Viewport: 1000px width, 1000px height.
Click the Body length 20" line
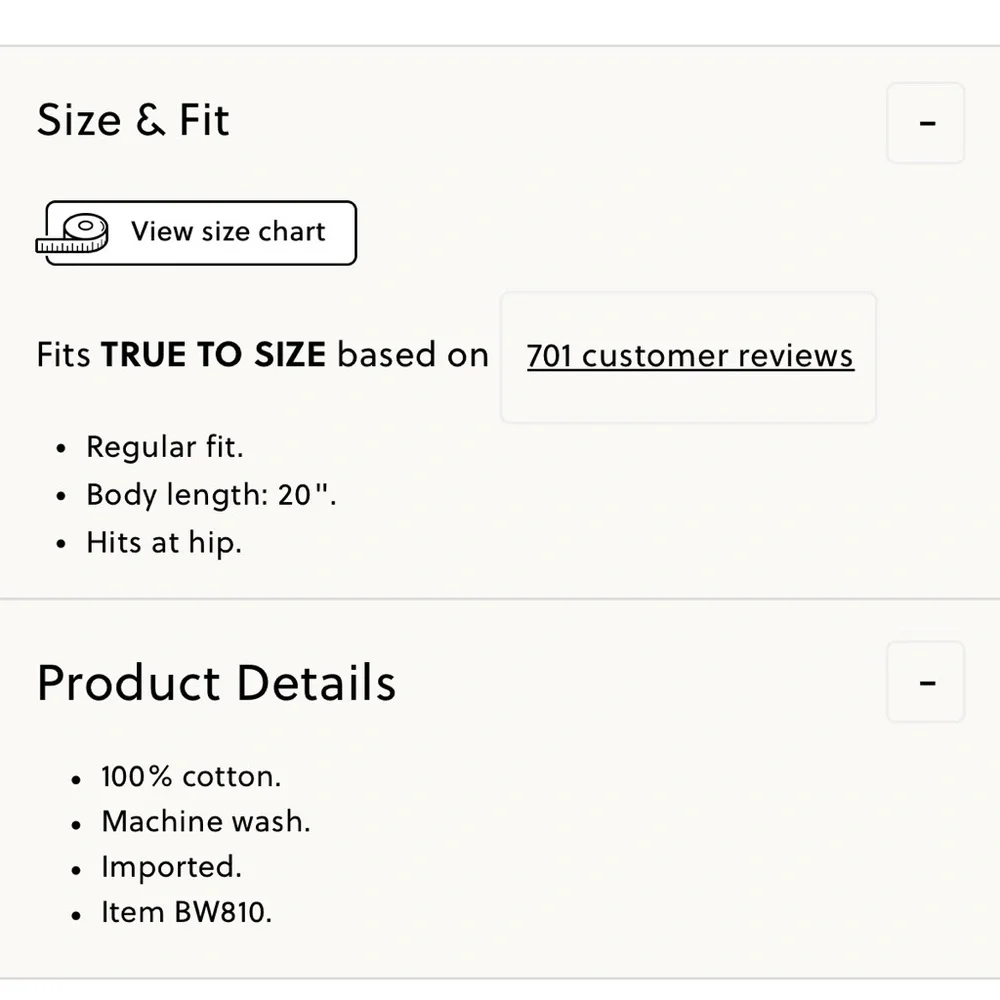[x=211, y=495]
